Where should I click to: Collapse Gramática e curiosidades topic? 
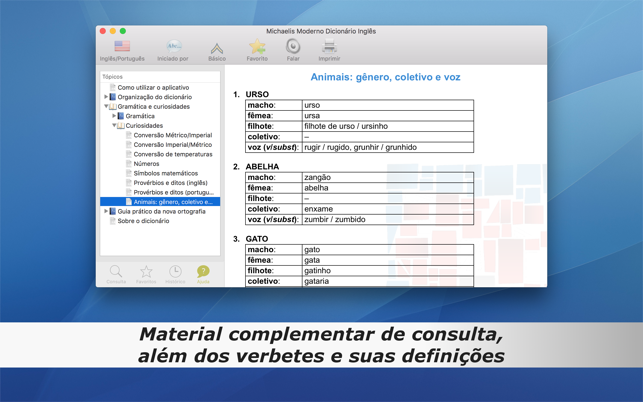coord(106,106)
